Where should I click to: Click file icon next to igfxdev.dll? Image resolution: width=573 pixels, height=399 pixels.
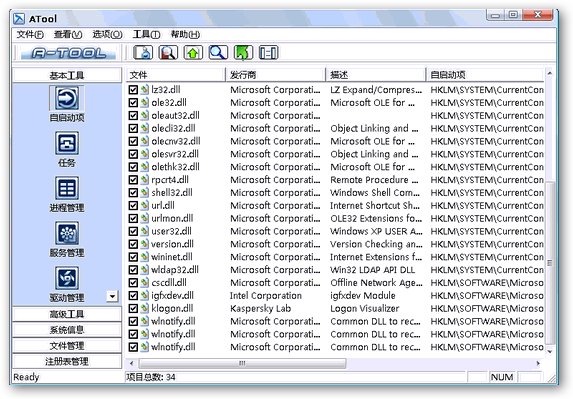point(145,296)
